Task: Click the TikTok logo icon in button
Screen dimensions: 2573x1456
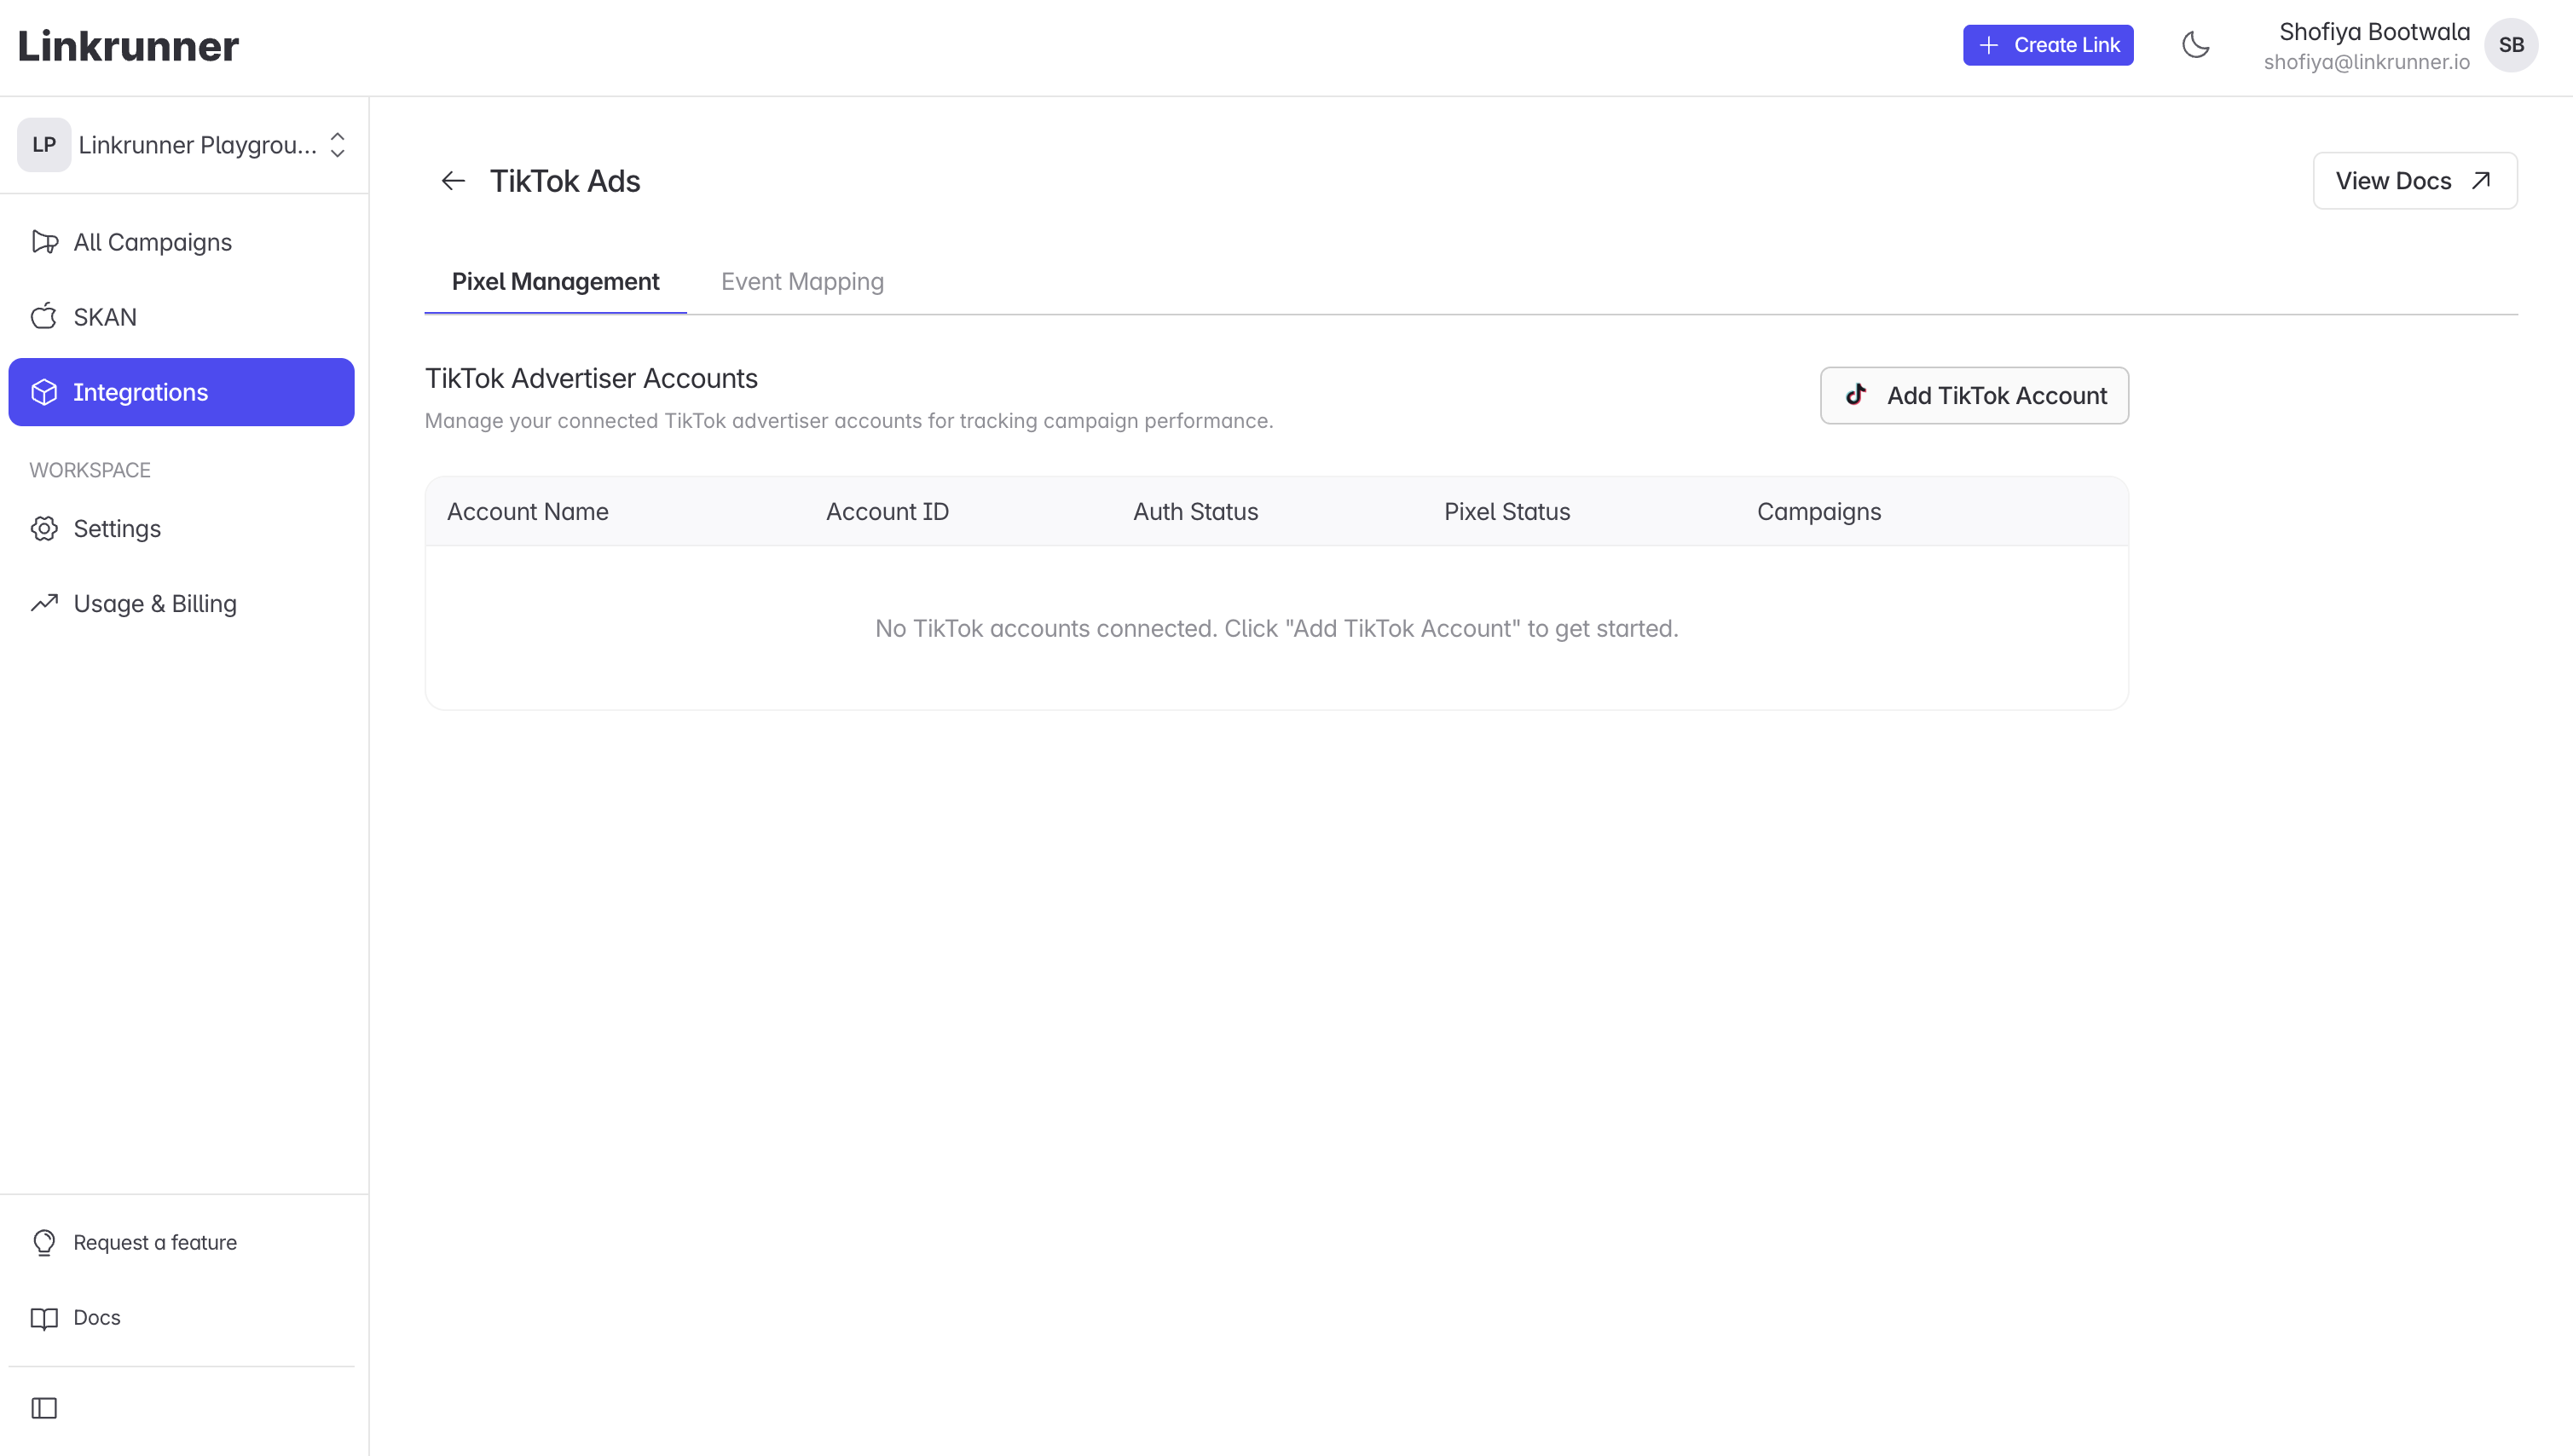Action: click(x=1856, y=394)
